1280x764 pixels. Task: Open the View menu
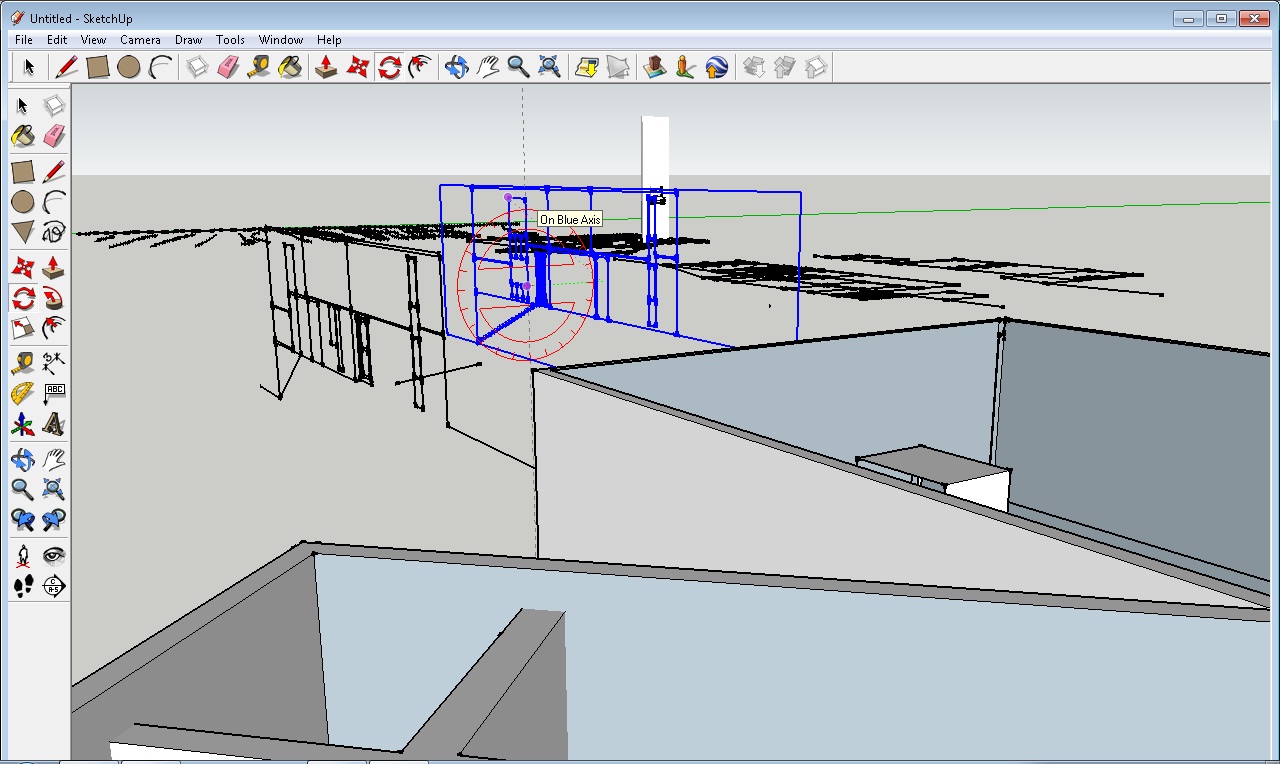point(93,40)
